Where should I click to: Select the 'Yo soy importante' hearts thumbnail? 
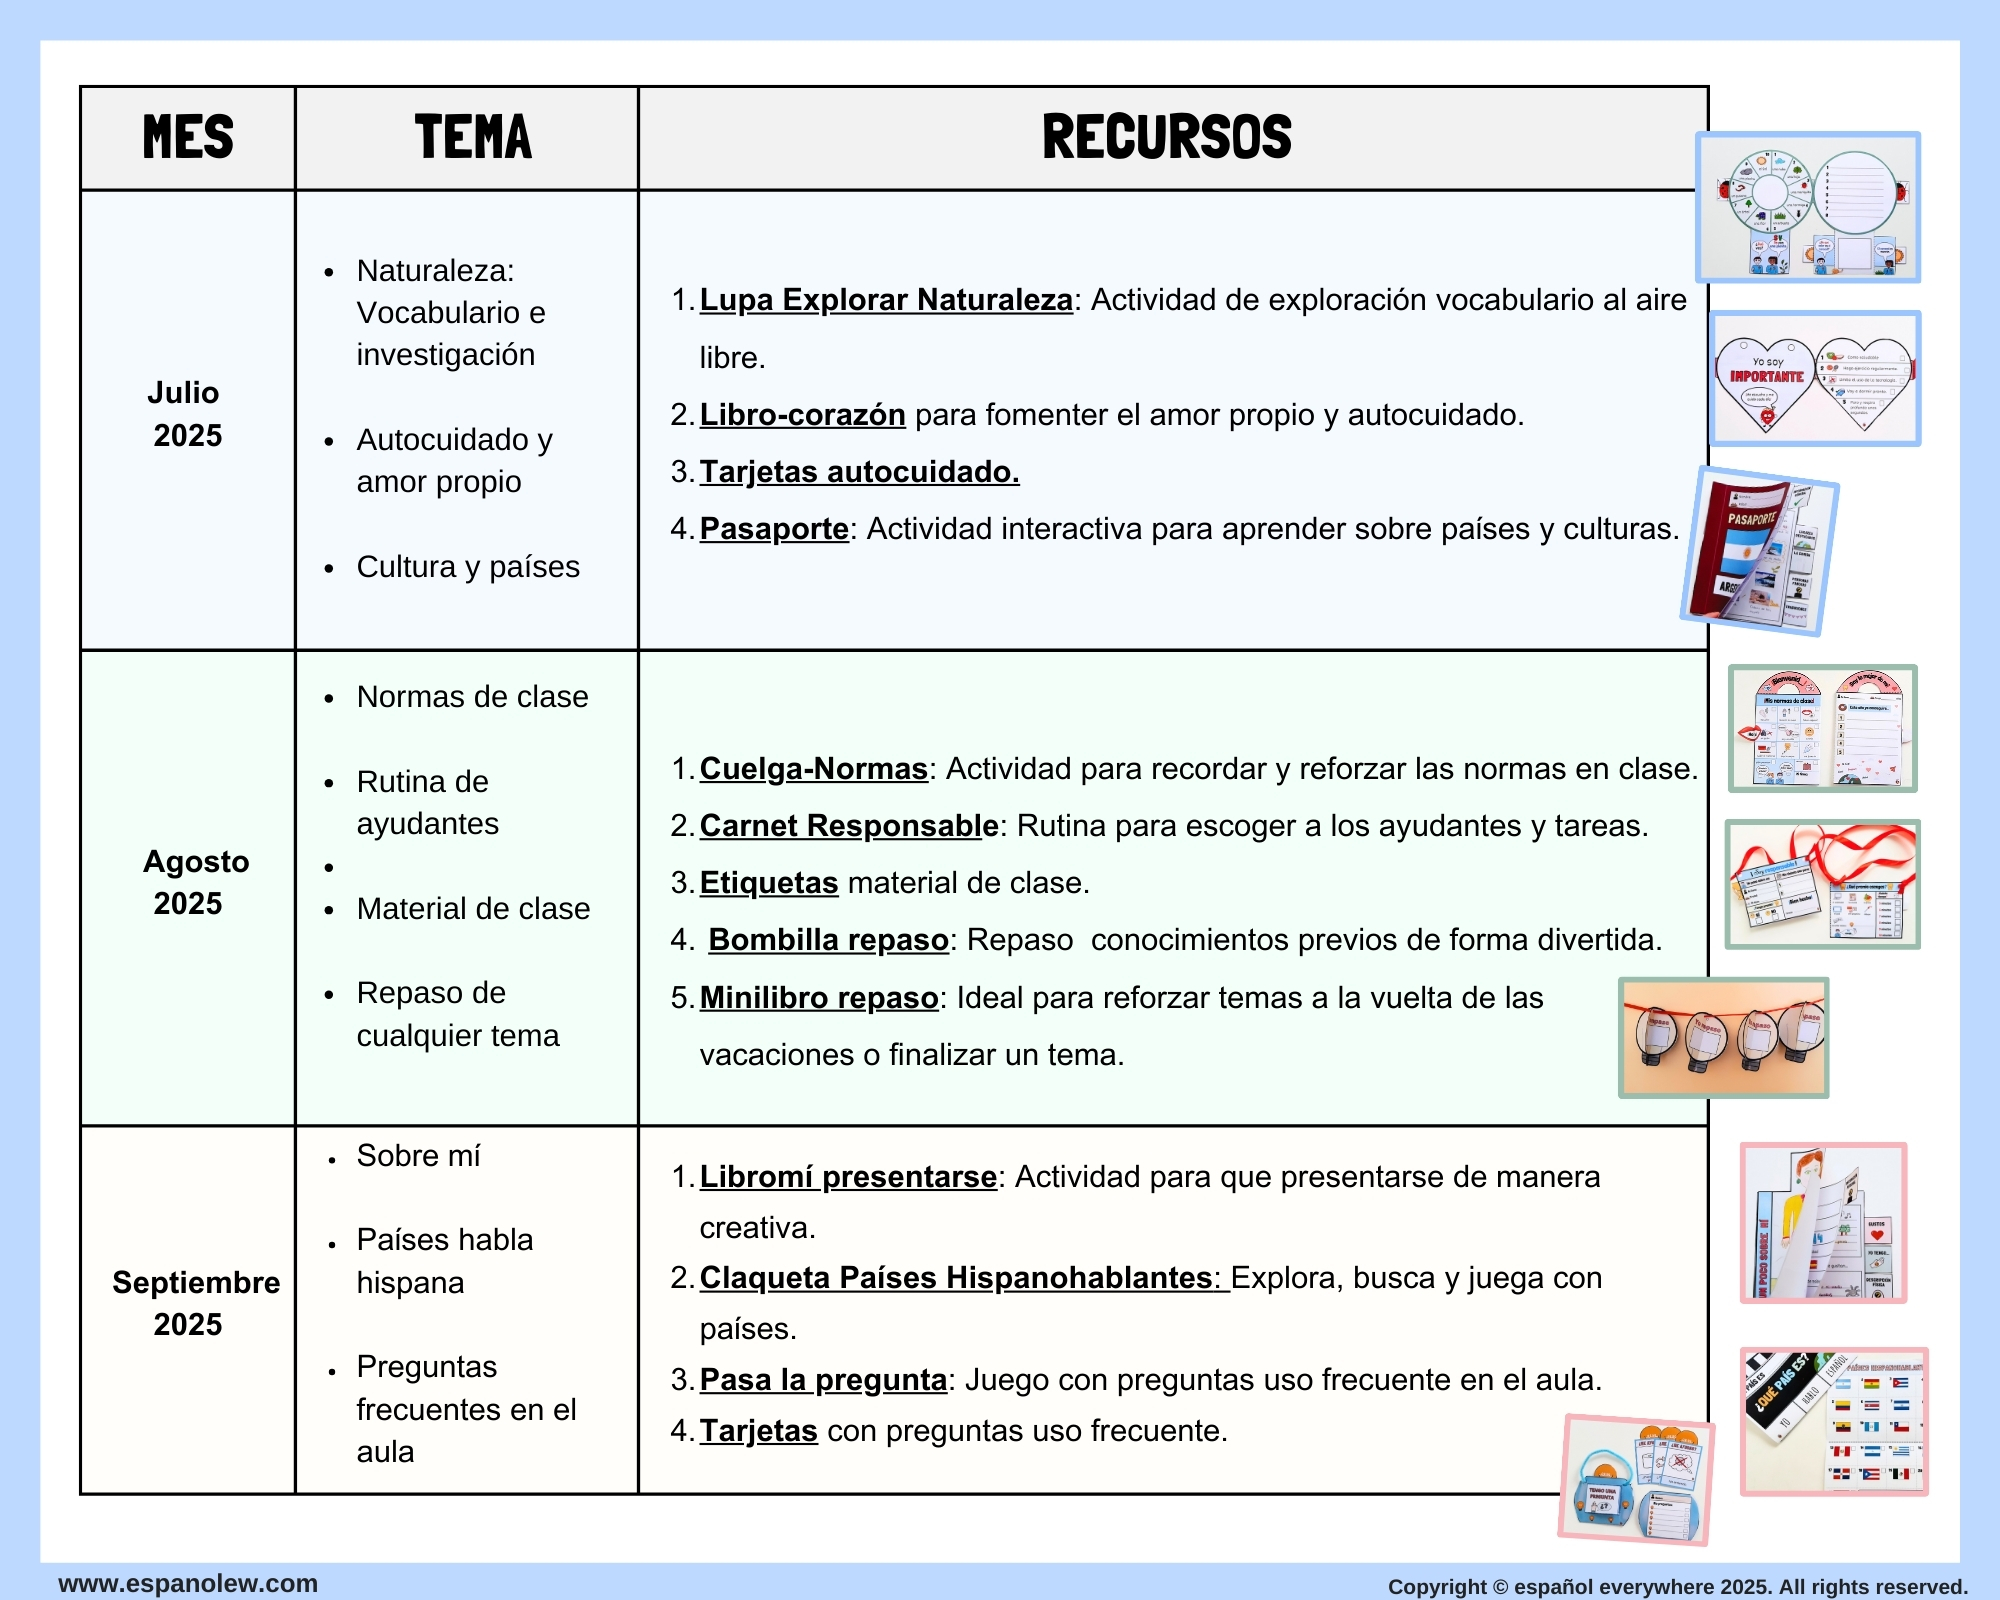tap(1815, 378)
